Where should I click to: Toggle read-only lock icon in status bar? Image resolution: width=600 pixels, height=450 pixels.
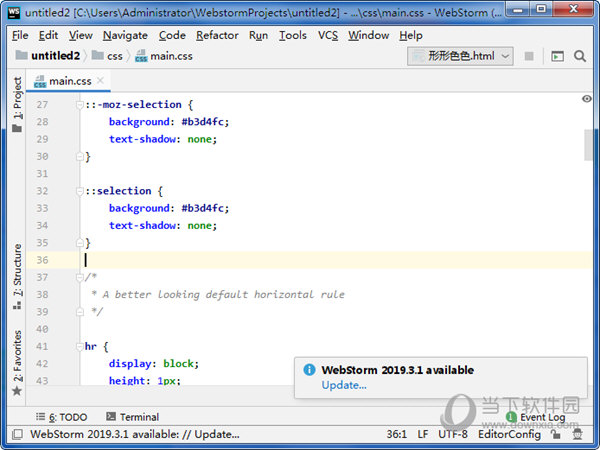[x=556, y=434]
